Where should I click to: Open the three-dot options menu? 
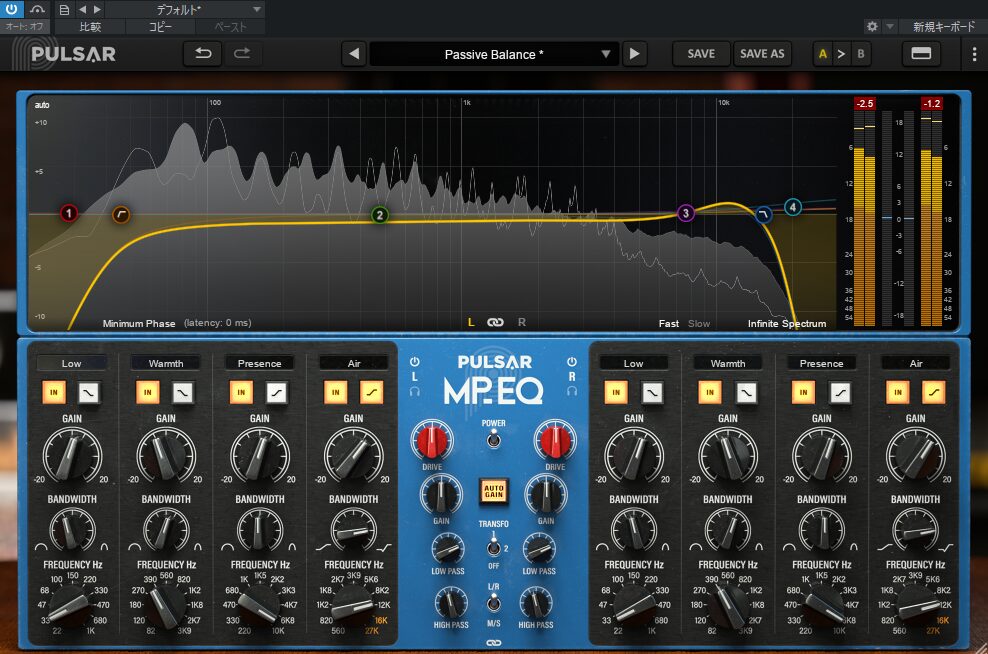click(x=974, y=54)
